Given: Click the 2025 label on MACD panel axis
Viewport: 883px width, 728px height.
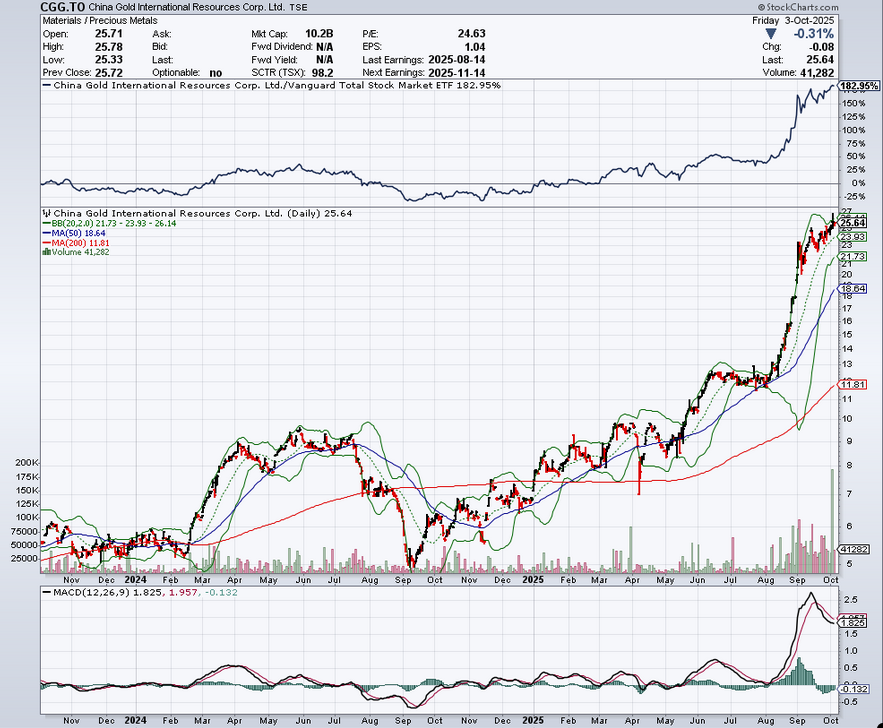Looking at the screenshot, I should click(x=533, y=720).
